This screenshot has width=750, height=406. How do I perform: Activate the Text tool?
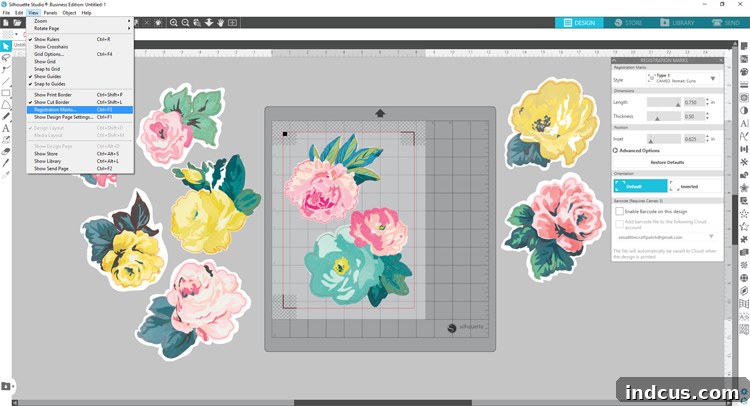(6, 128)
